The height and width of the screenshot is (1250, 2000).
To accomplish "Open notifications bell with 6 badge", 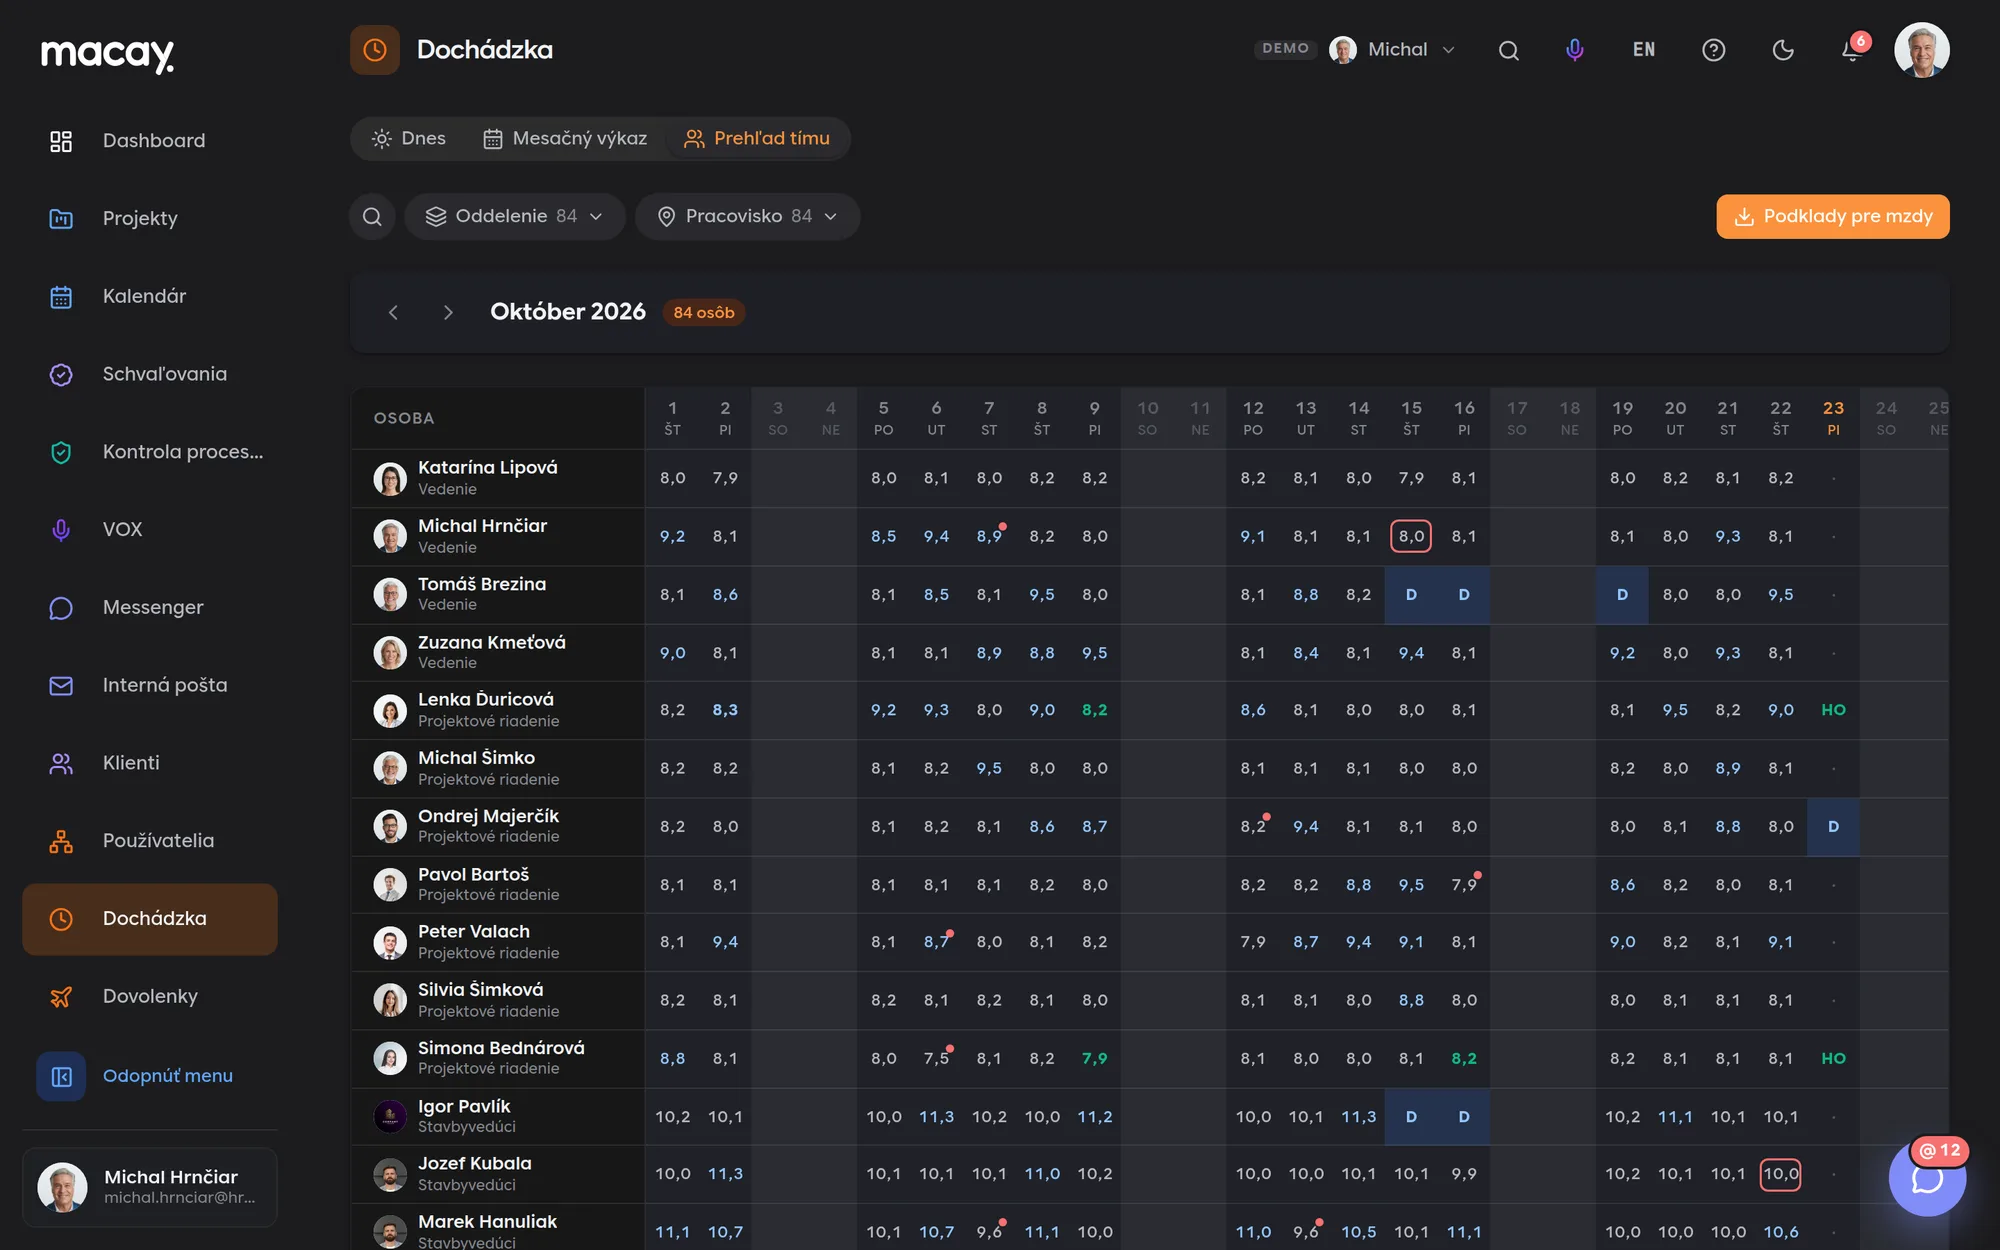I will click(x=1852, y=50).
